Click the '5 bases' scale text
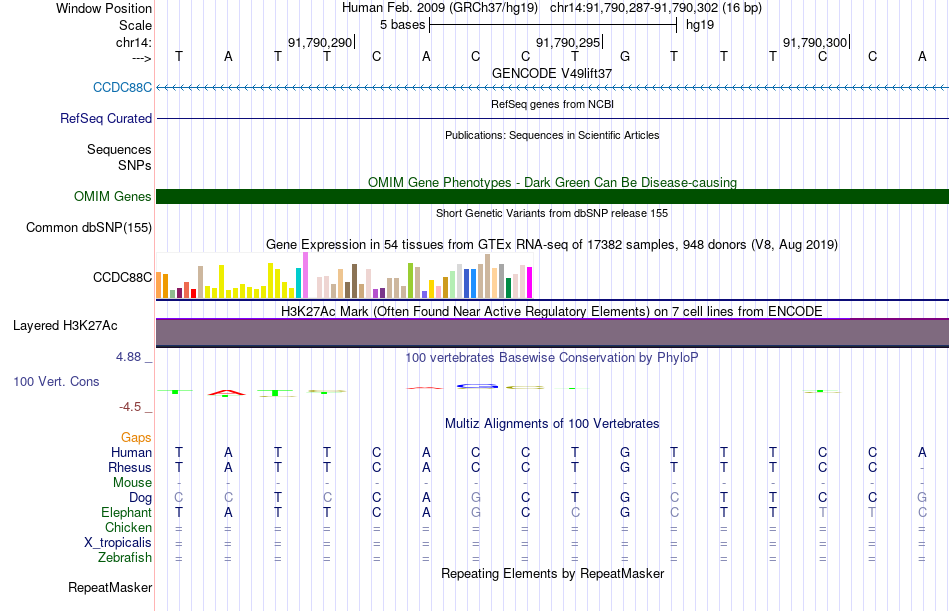Screen dimensions: 950x611 click(x=402, y=25)
